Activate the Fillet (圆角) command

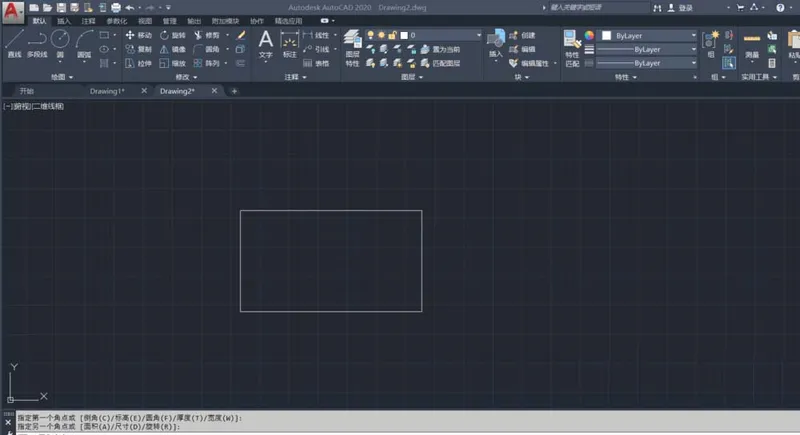click(207, 49)
